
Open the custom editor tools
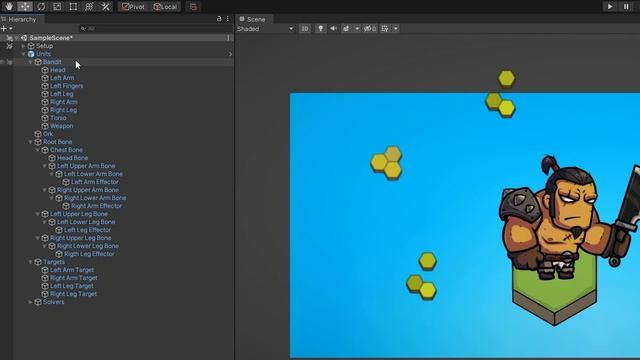tap(105, 7)
